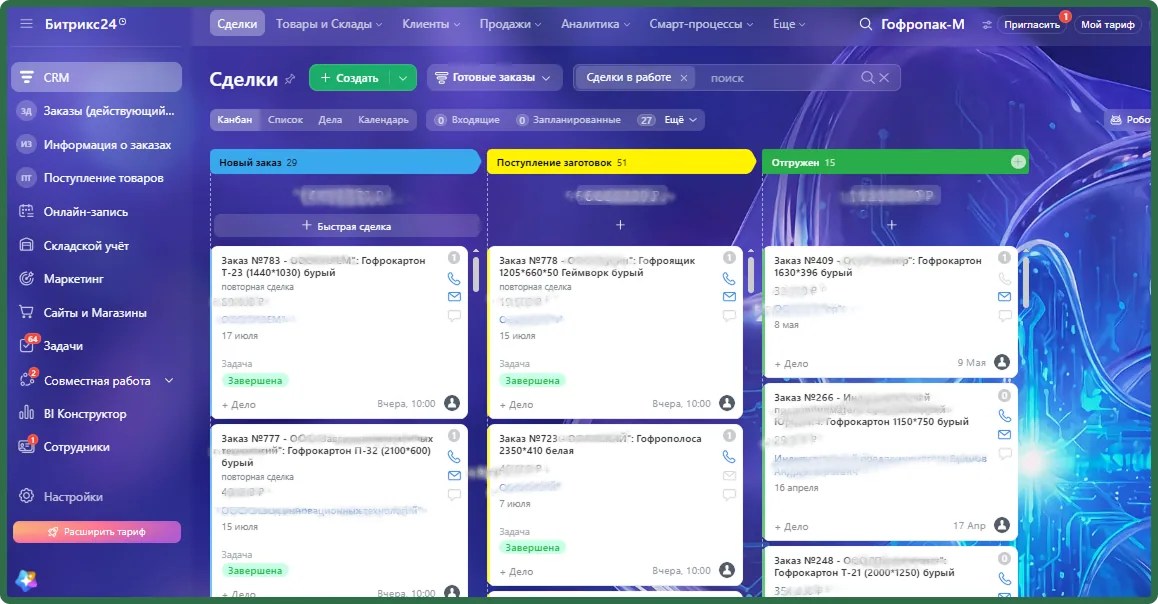Screen dimensions: 1158x604
Task: Expand Товары и Склады menu
Action: tap(329, 24)
